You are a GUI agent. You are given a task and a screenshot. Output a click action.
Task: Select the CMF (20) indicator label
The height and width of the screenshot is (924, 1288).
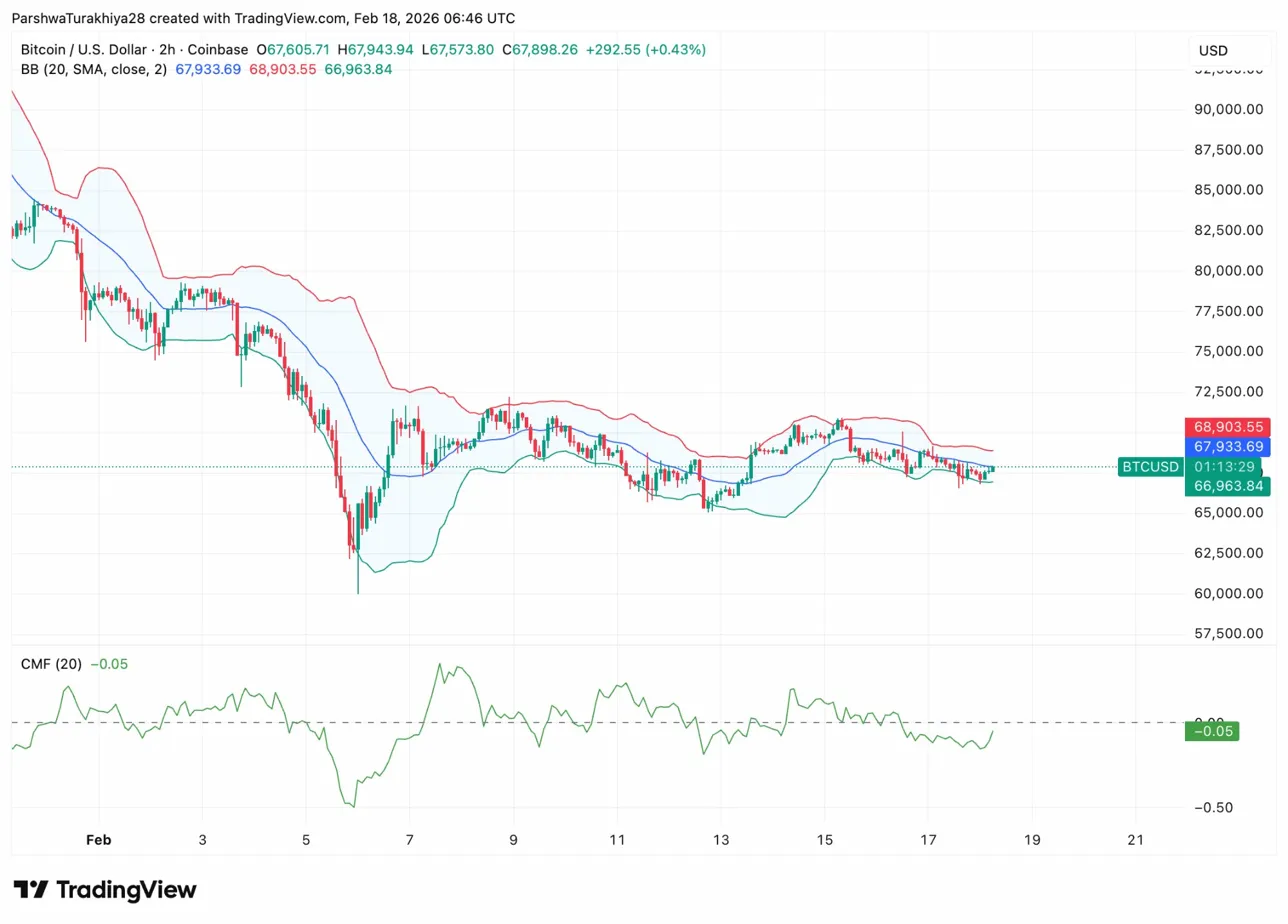pyautogui.click(x=52, y=664)
